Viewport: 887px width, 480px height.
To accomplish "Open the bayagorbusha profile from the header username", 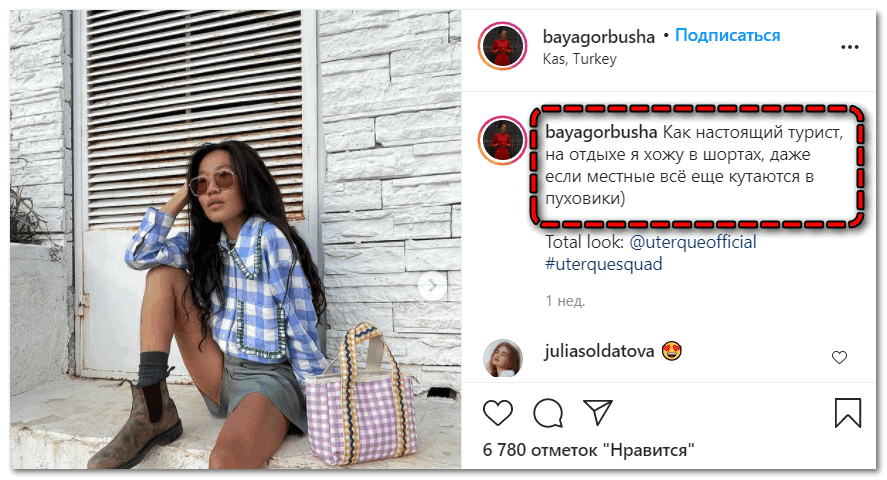I will click(x=598, y=37).
